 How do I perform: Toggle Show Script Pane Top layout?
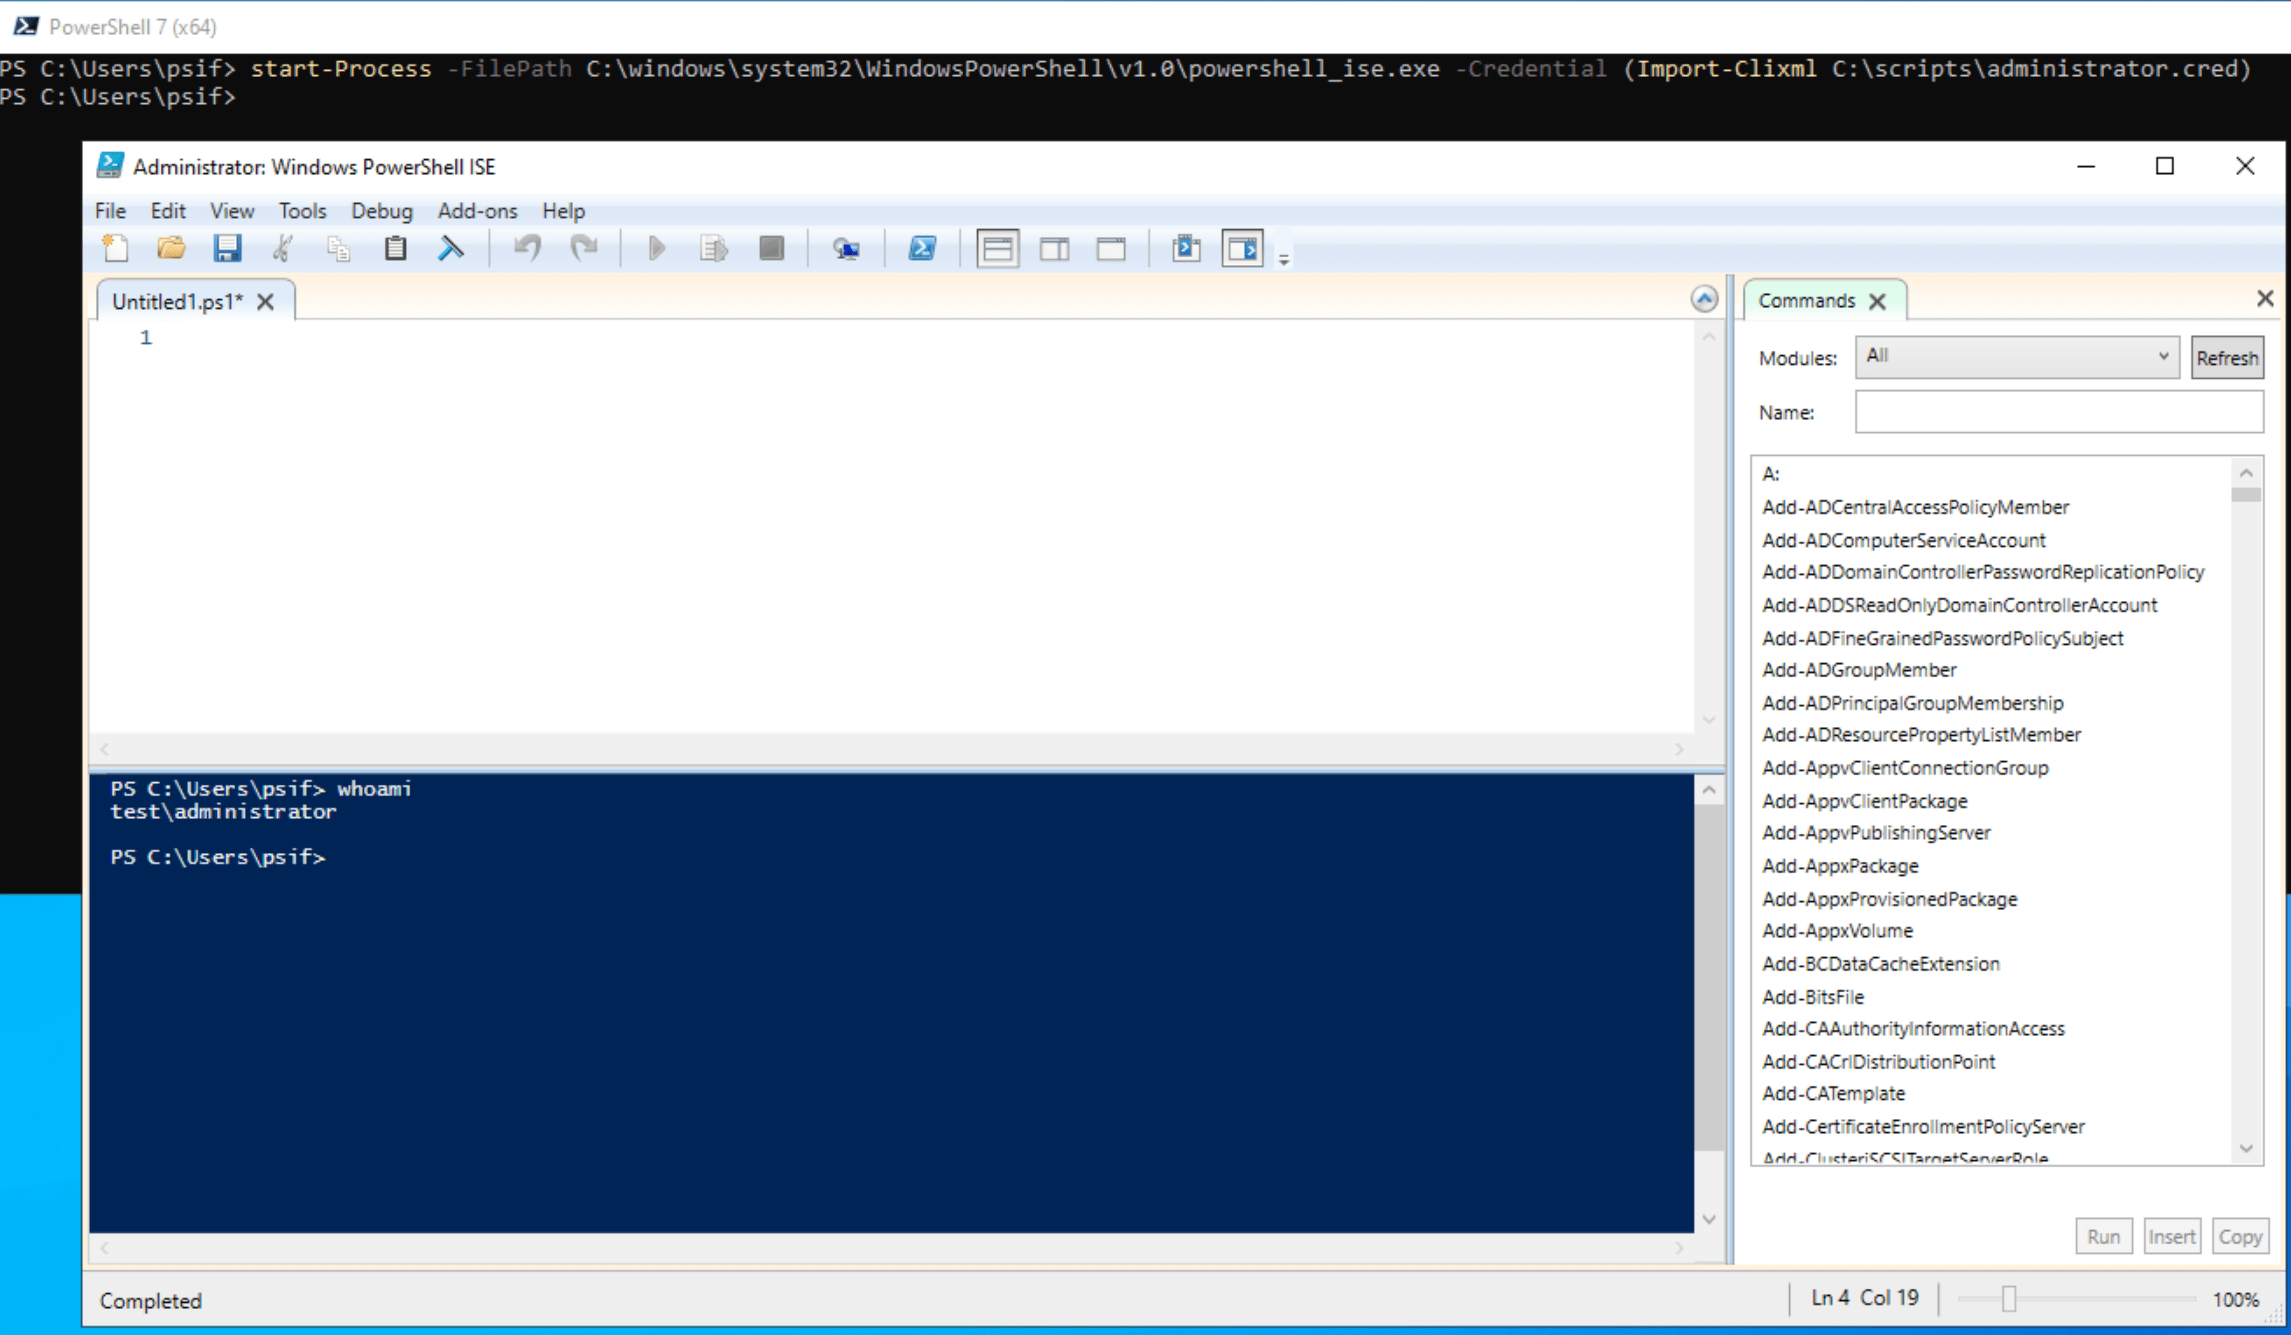(x=997, y=248)
